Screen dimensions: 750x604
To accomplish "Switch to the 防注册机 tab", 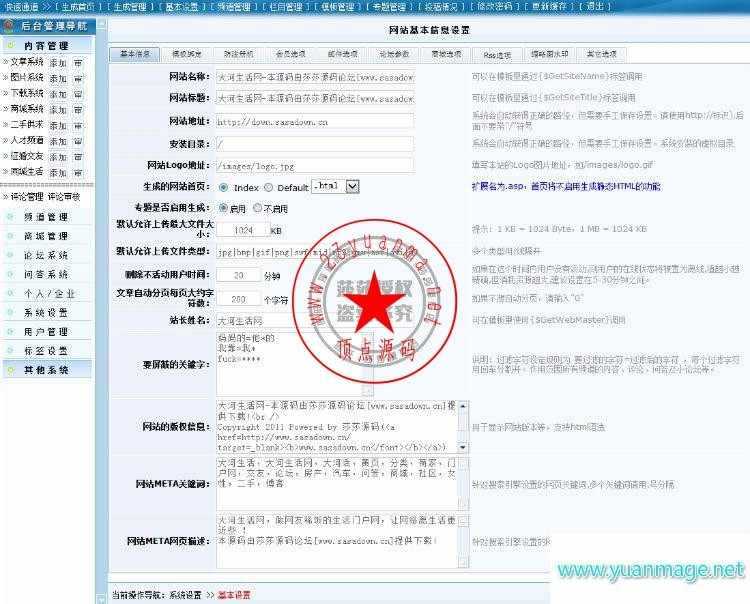I will click(x=239, y=55).
